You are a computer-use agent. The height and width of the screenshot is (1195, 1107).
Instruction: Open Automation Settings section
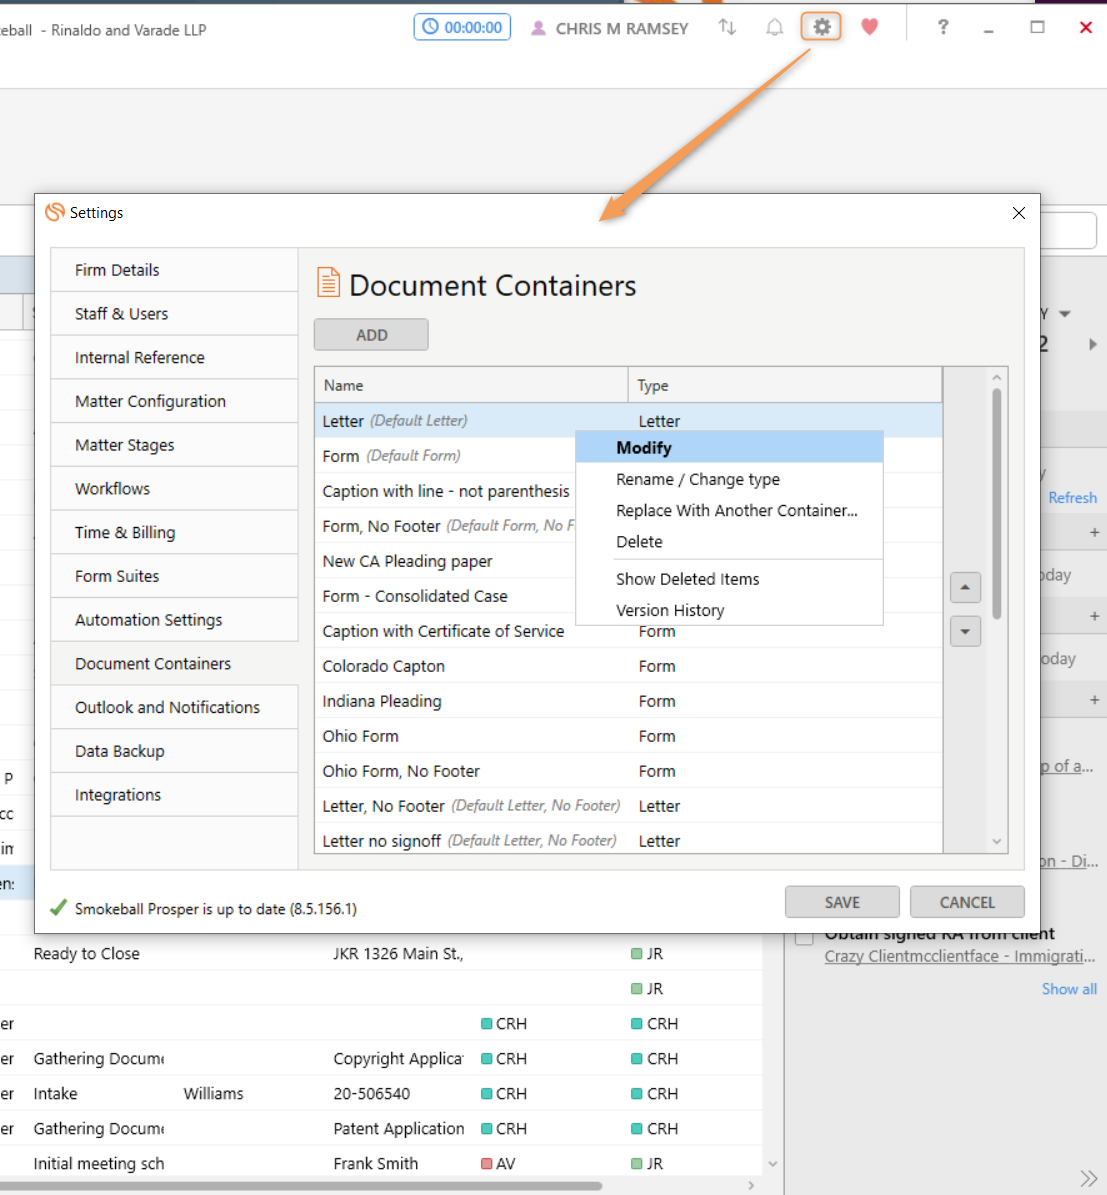(174, 620)
